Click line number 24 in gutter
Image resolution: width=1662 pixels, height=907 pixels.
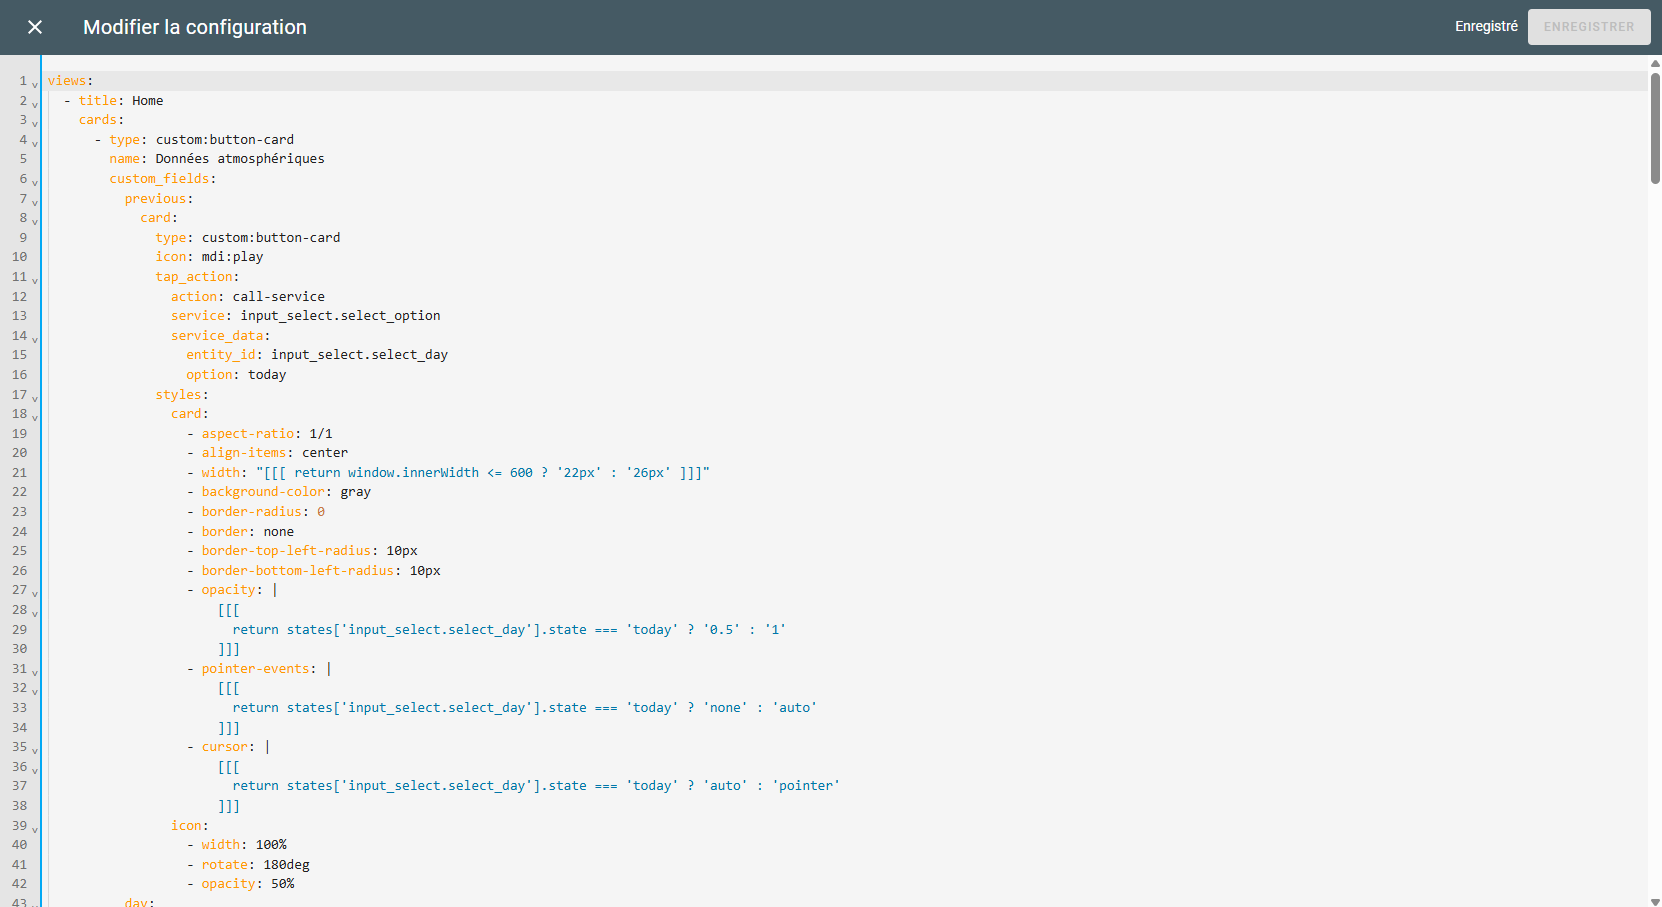pos(20,532)
